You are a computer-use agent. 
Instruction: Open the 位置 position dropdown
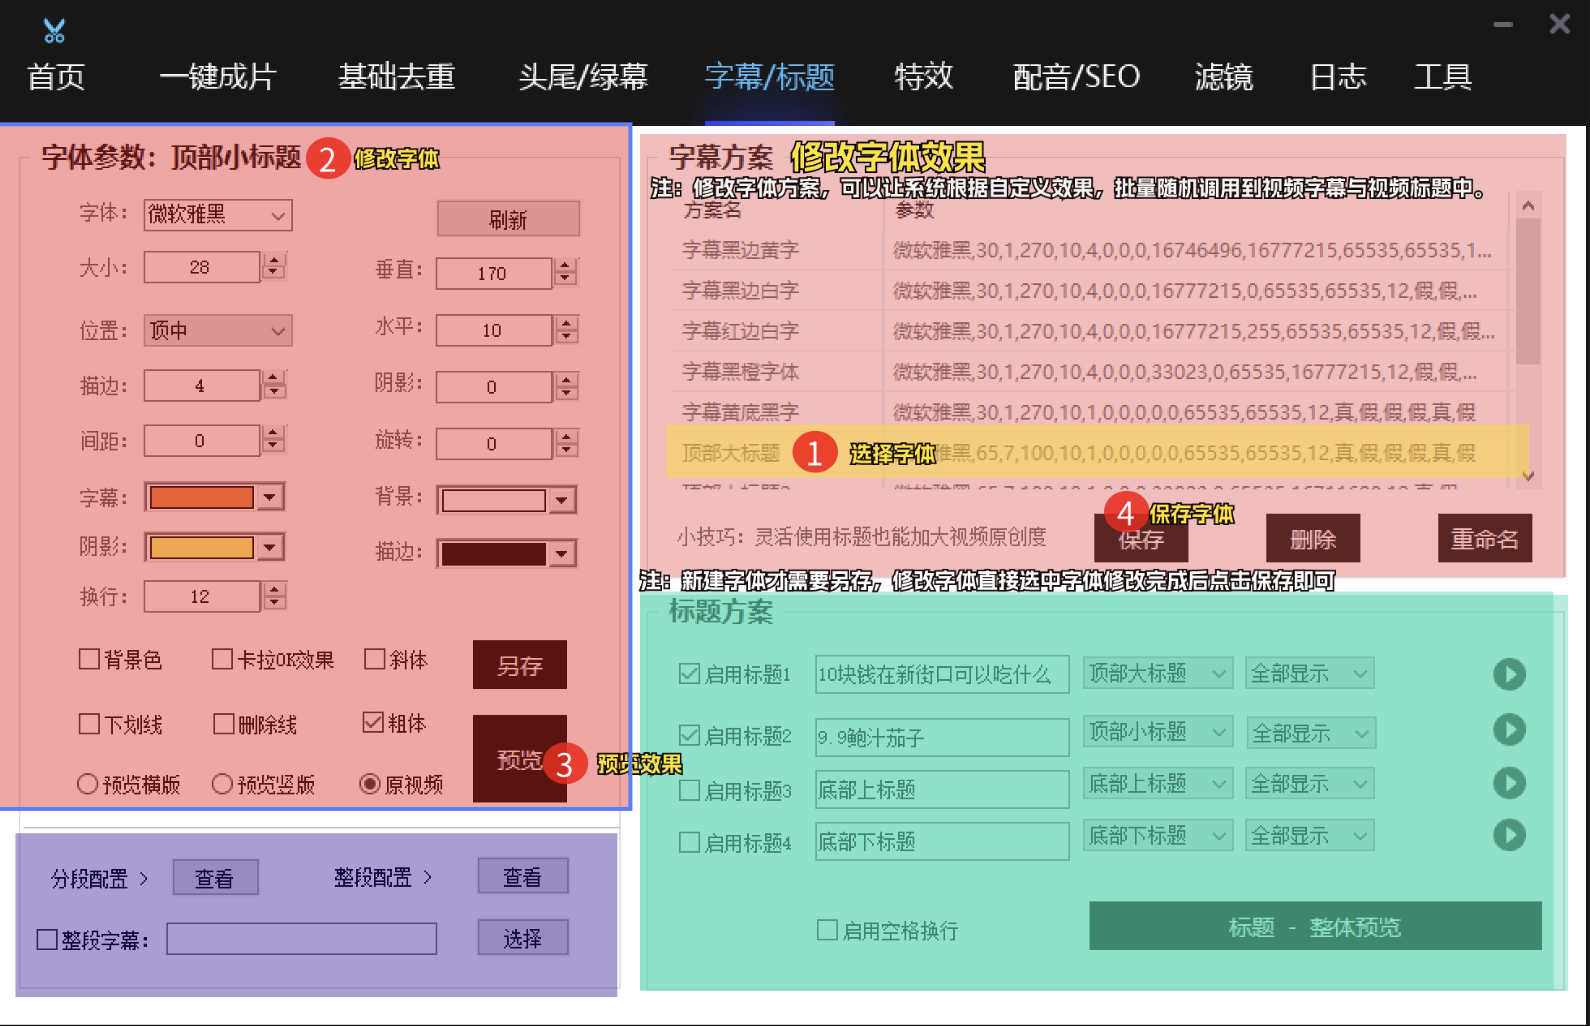pos(218,331)
